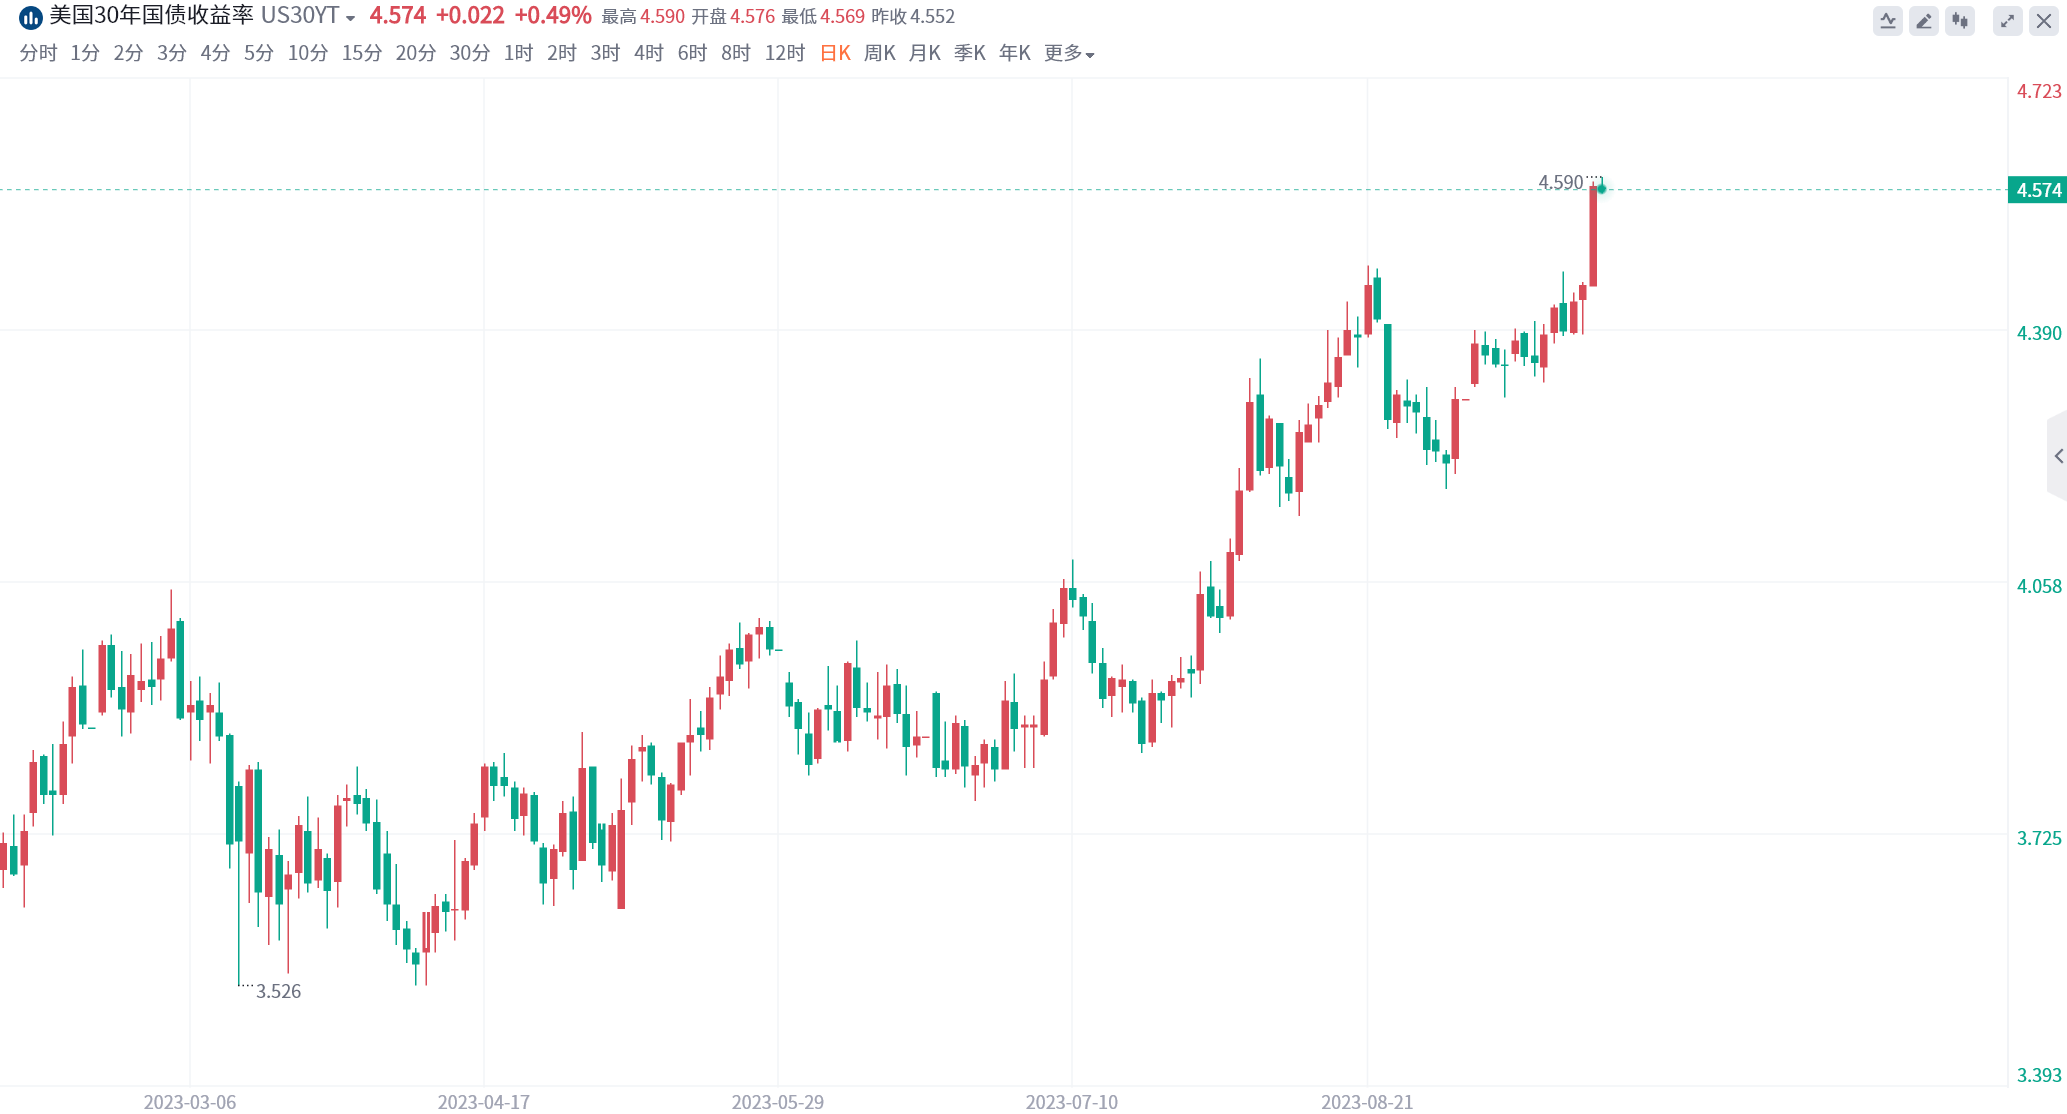
Task: Choose the 1时 hourly interval
Action: 518,53
